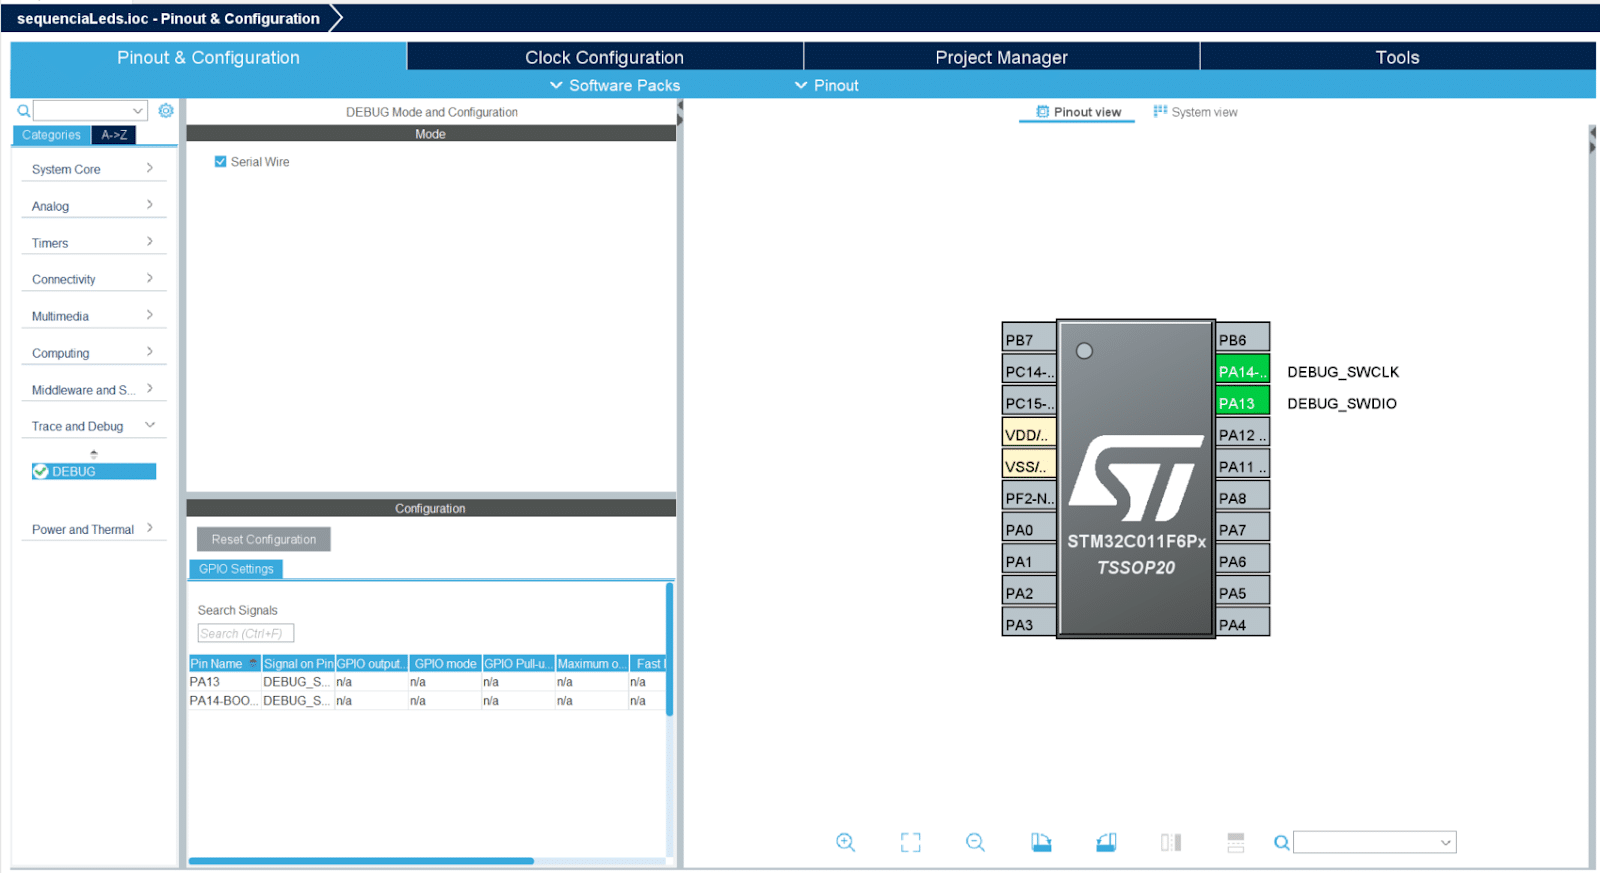The image size is (1600, 873).
Task: Rotate the chip view counter-clockwise
Action: pyautogui.click(x=1106, y=842)
